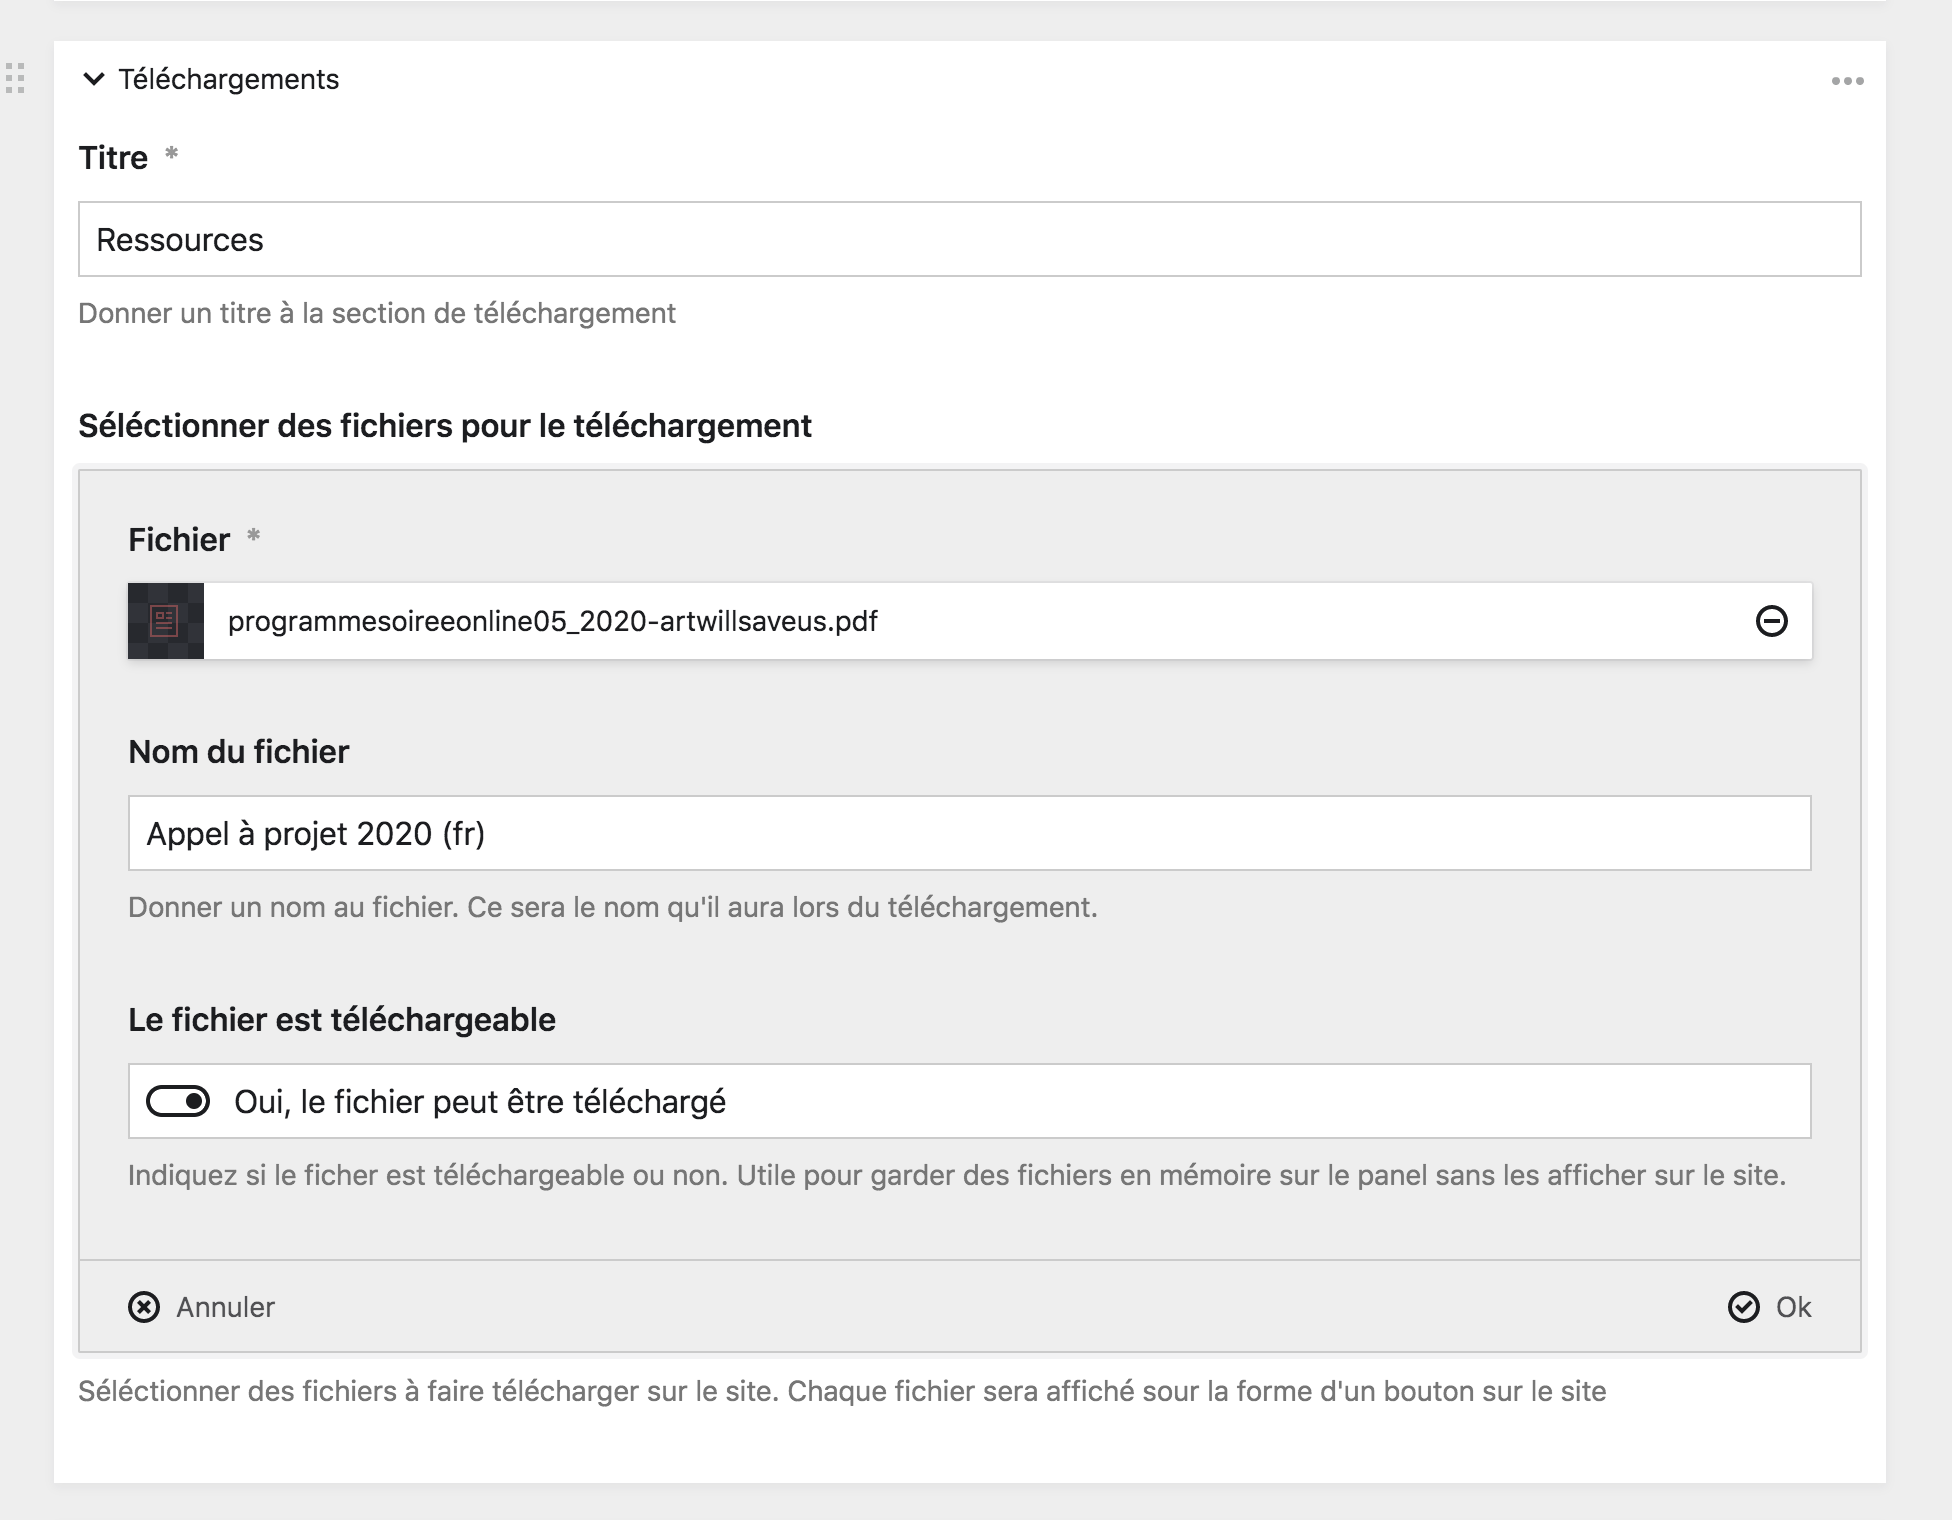Image resolution: width=1952 pixels, height=1520 pixels.
Task: Click the "Nom du fichier" label
Action: point(238,752)
